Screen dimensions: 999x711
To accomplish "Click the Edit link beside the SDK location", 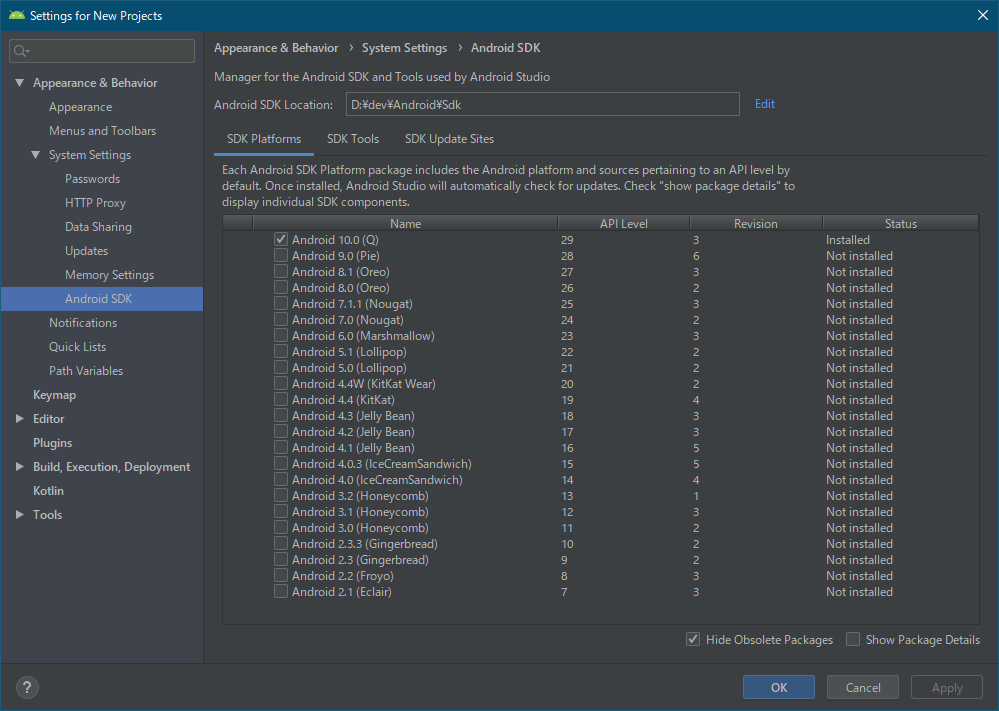I will pos(764,104).
